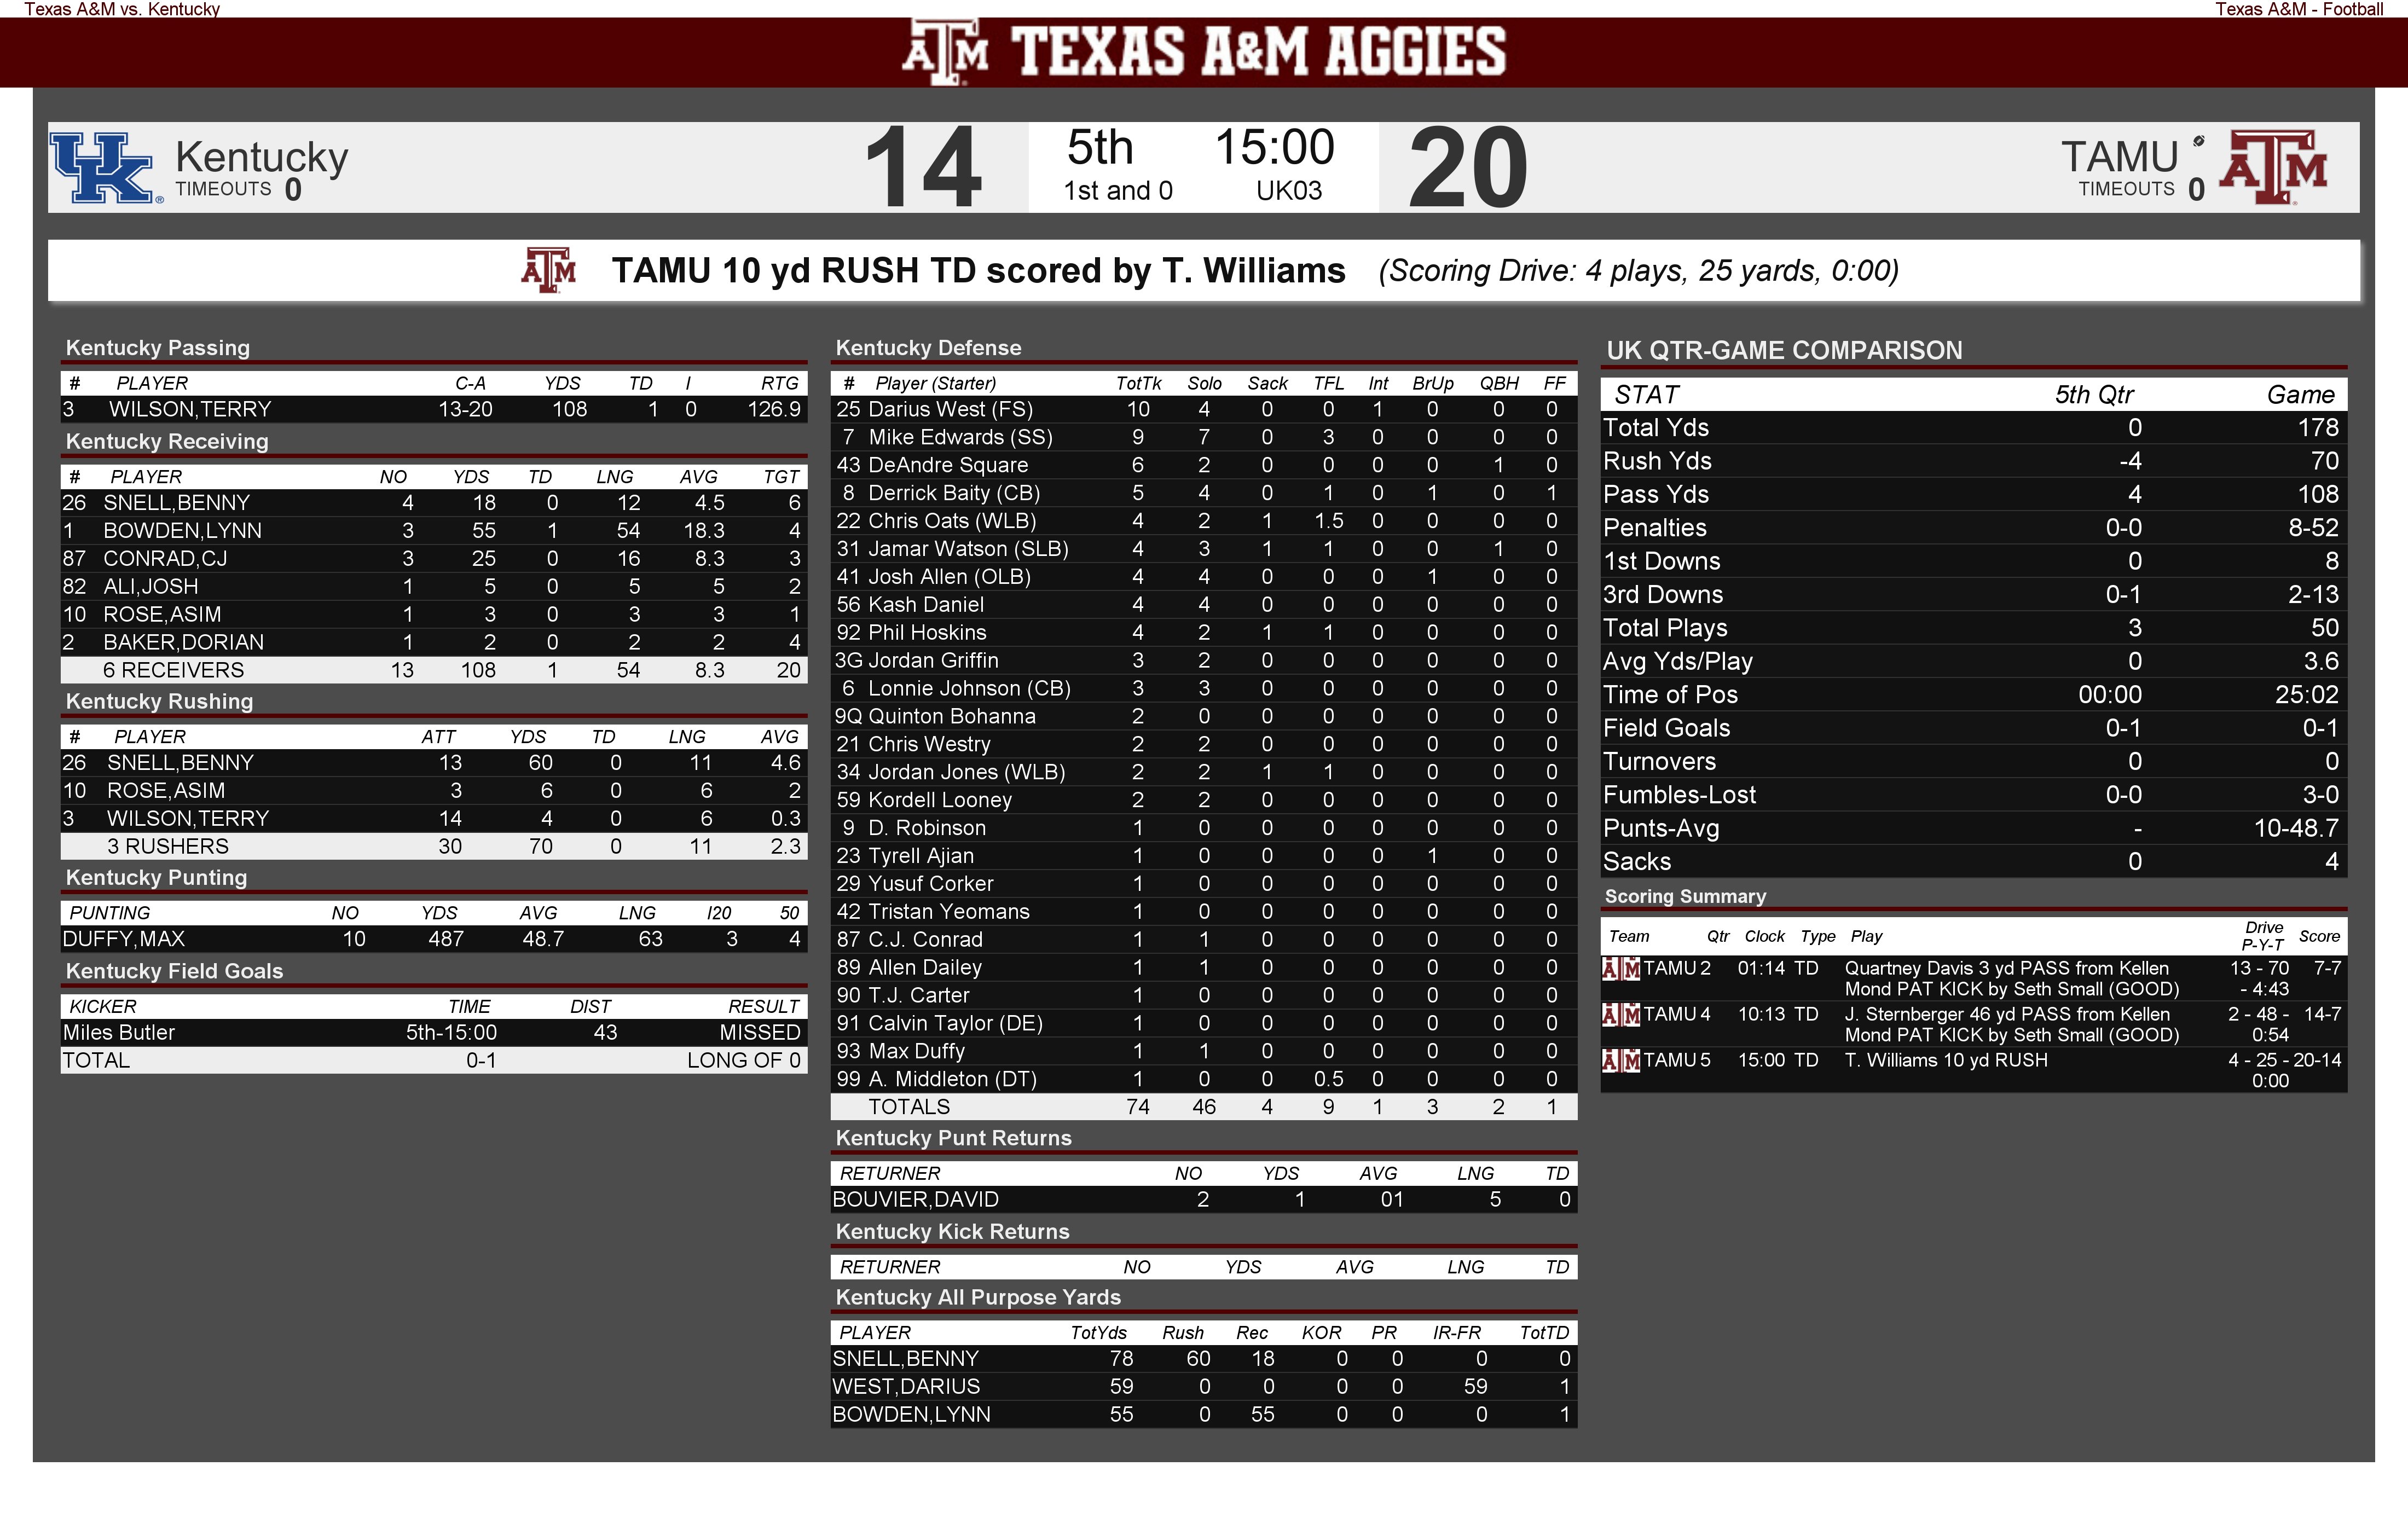Click Darius West (FS) defense row

(1203, 409)
